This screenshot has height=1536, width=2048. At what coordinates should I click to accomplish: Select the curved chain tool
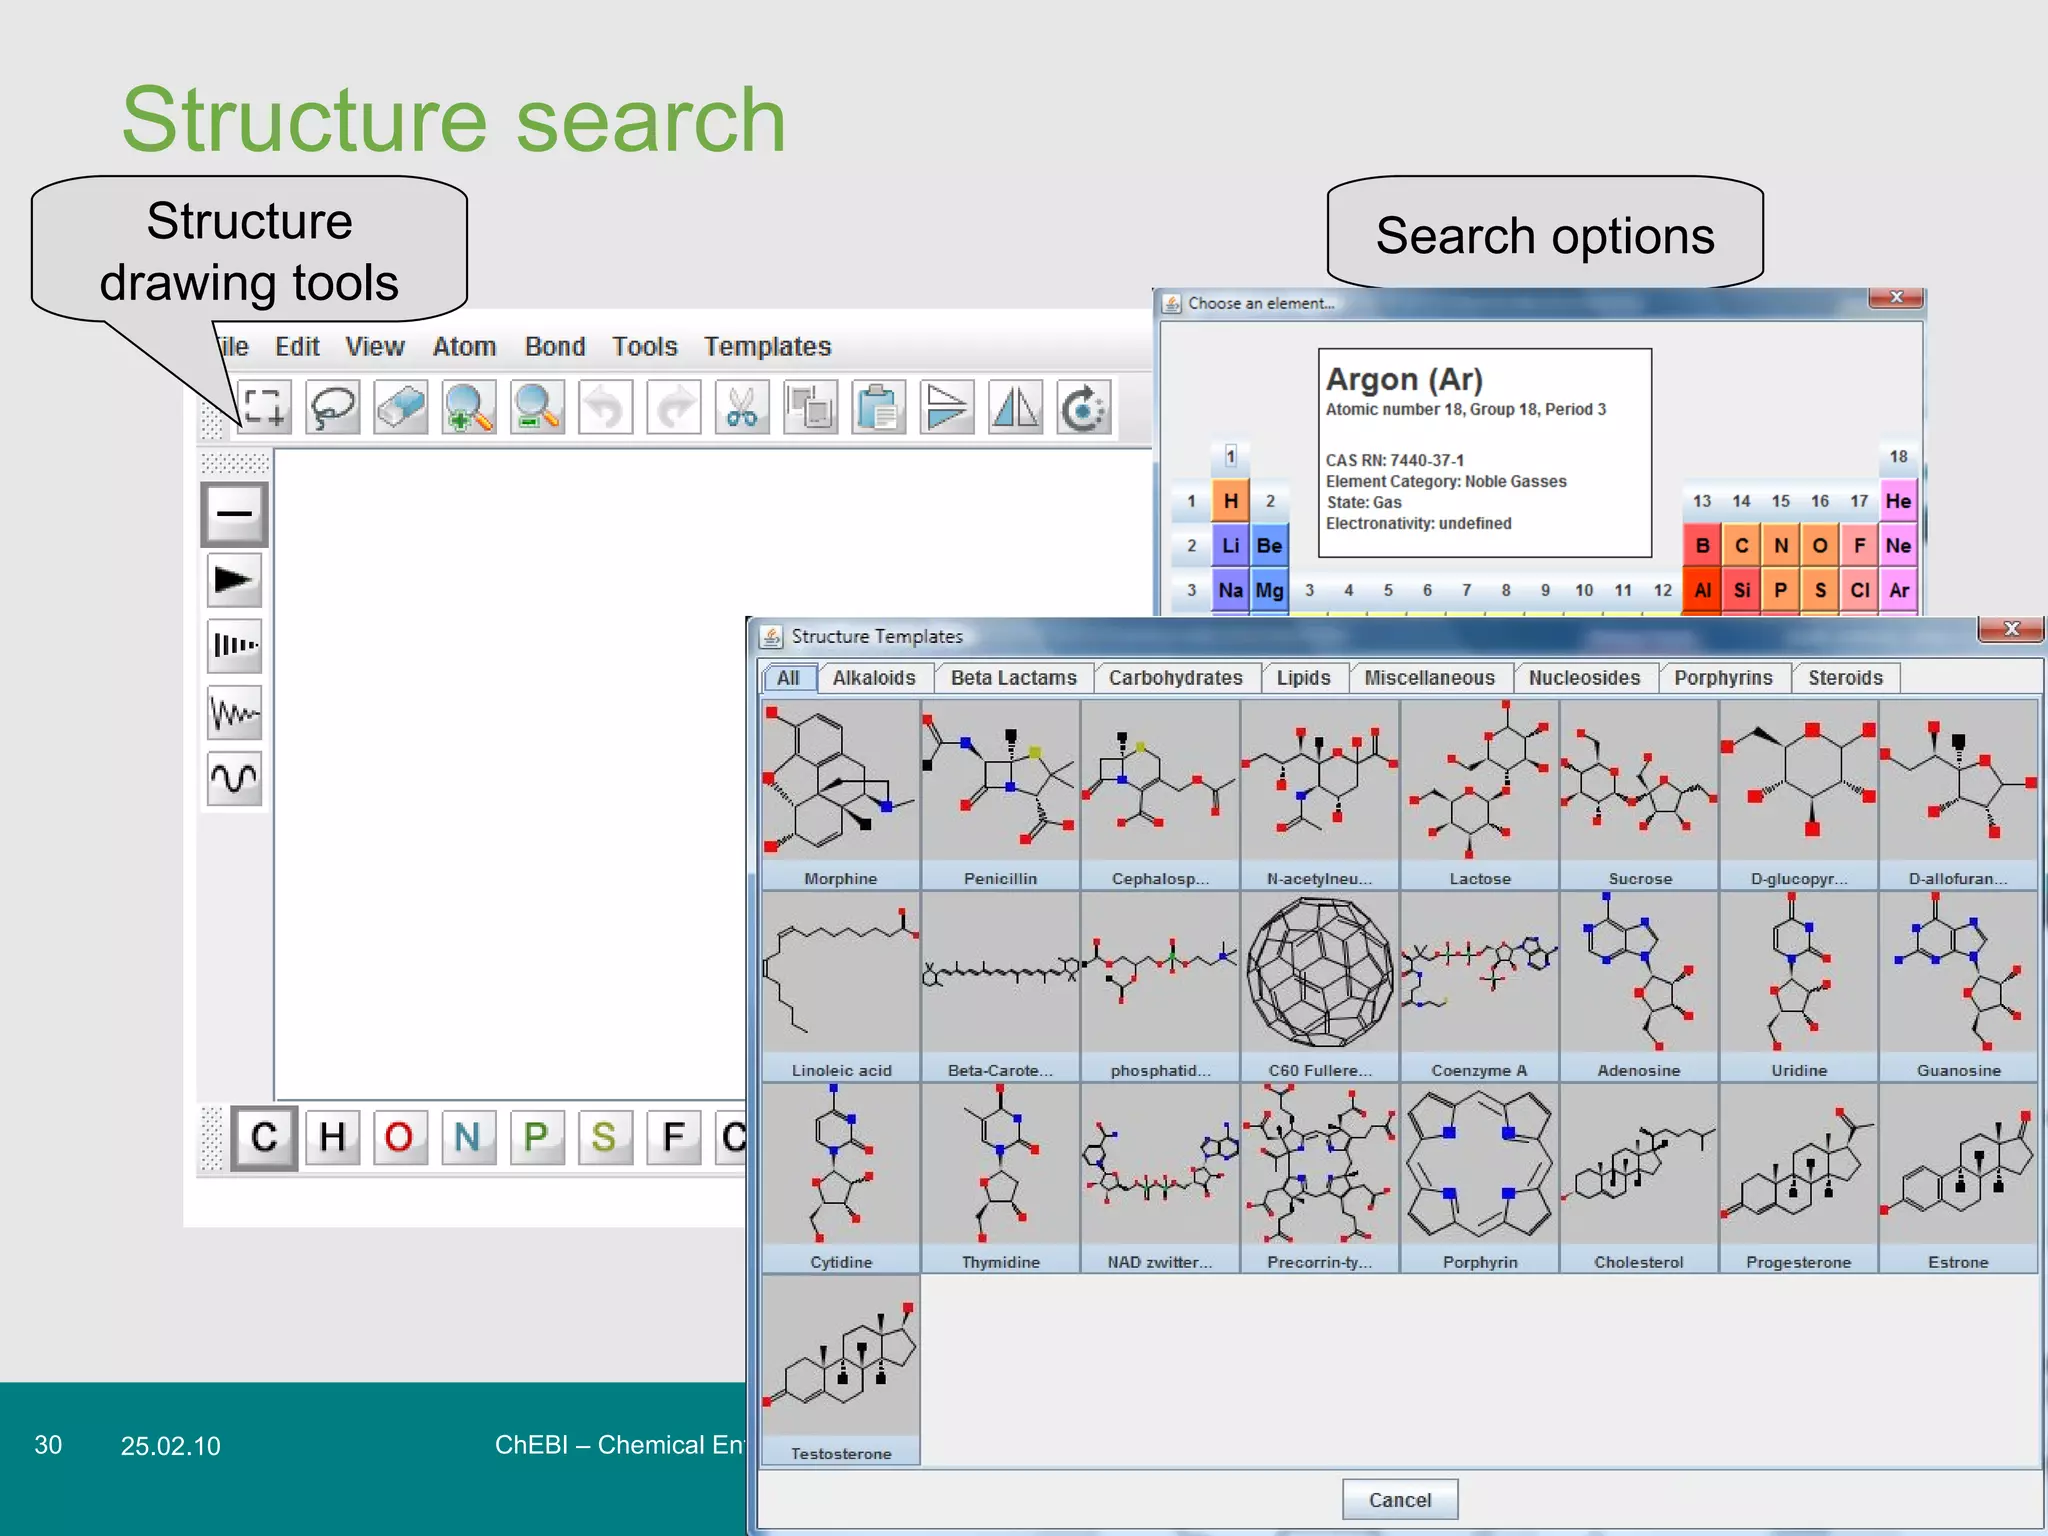click(x=234, y=779)
